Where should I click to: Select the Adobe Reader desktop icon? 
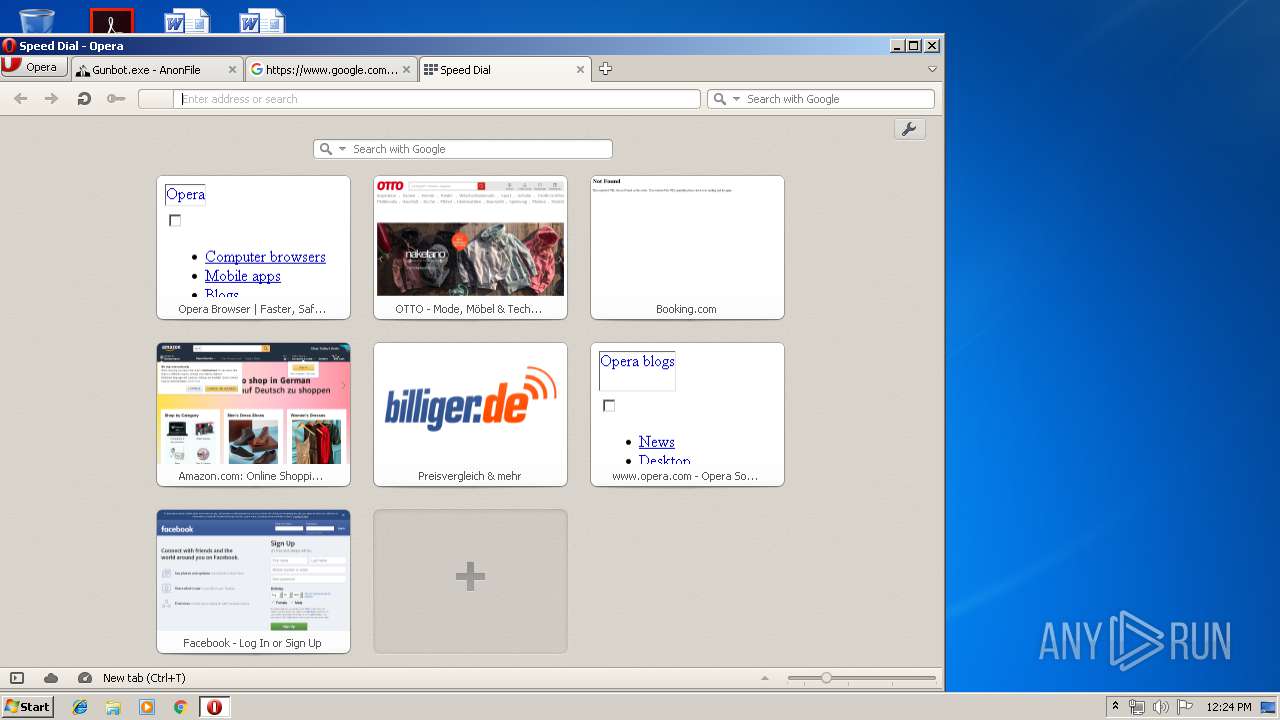click(x=112, y=20)
